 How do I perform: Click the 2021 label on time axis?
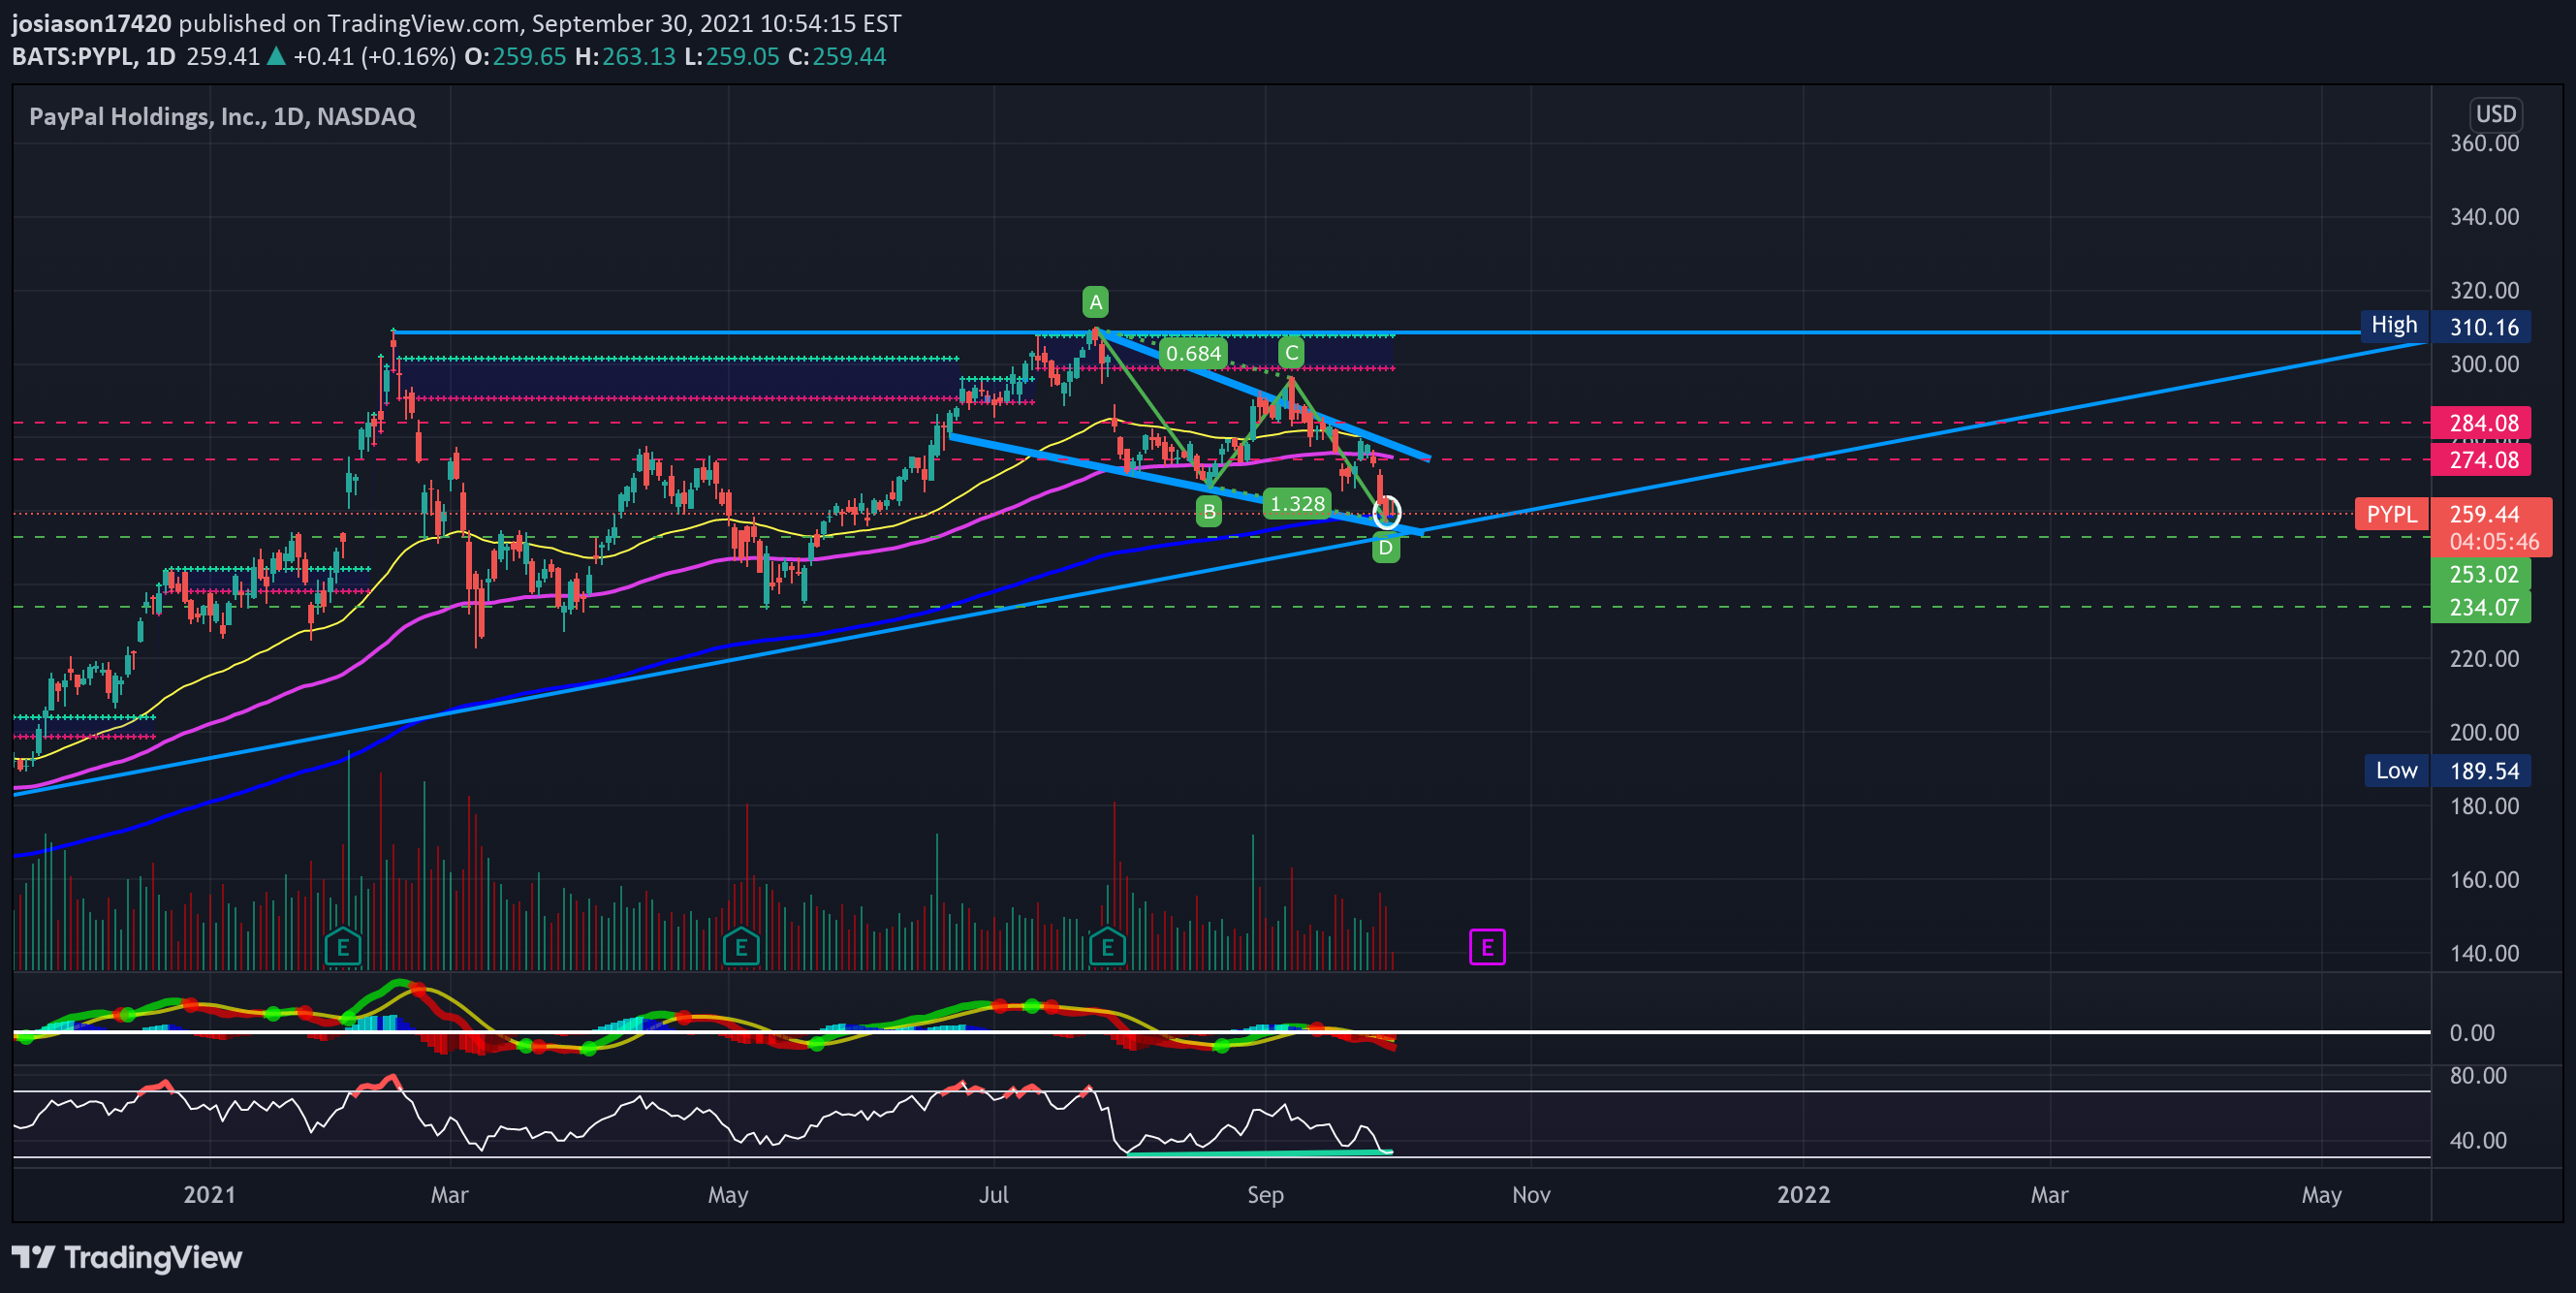[210, 1194]
